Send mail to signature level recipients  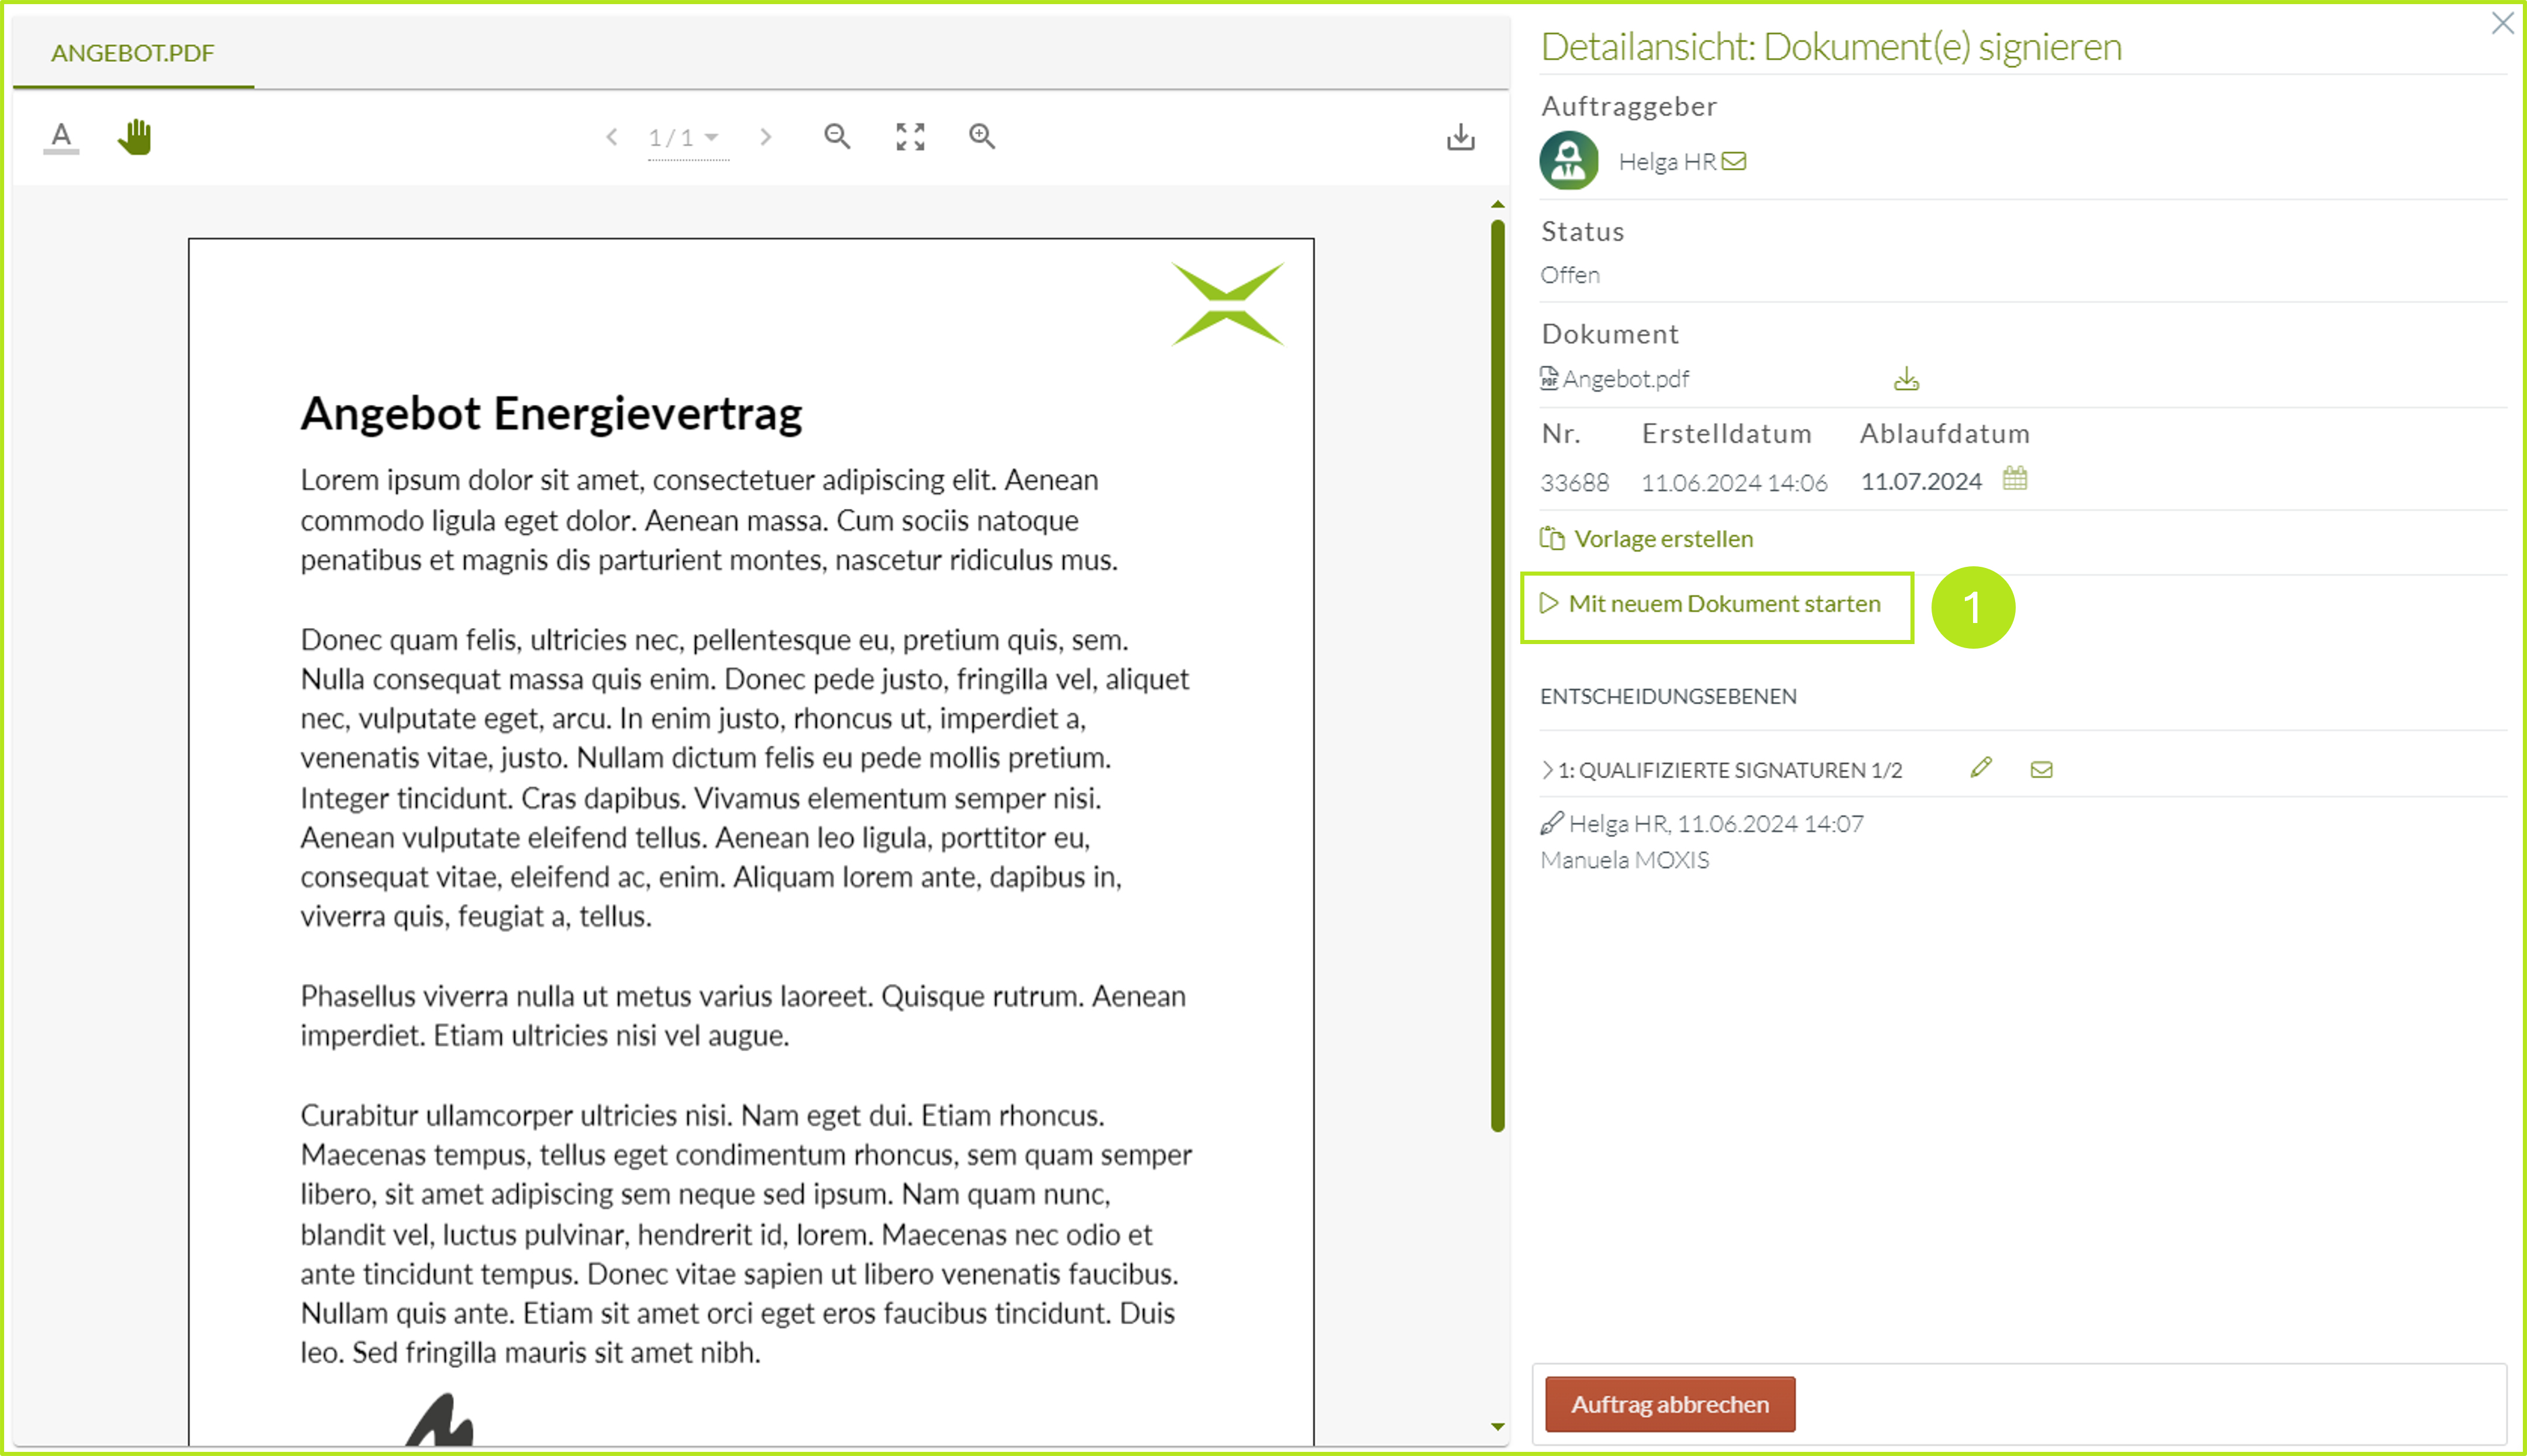[x=2041, y=769]
